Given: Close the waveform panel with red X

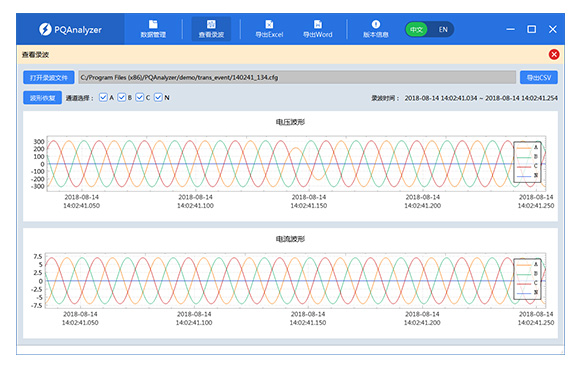Looking at the screenshot, I should (x=554, y=55).
